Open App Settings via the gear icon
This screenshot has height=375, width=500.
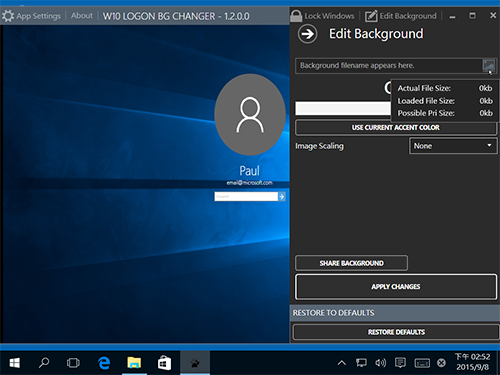pyautogui.click(x=8, y=16)
